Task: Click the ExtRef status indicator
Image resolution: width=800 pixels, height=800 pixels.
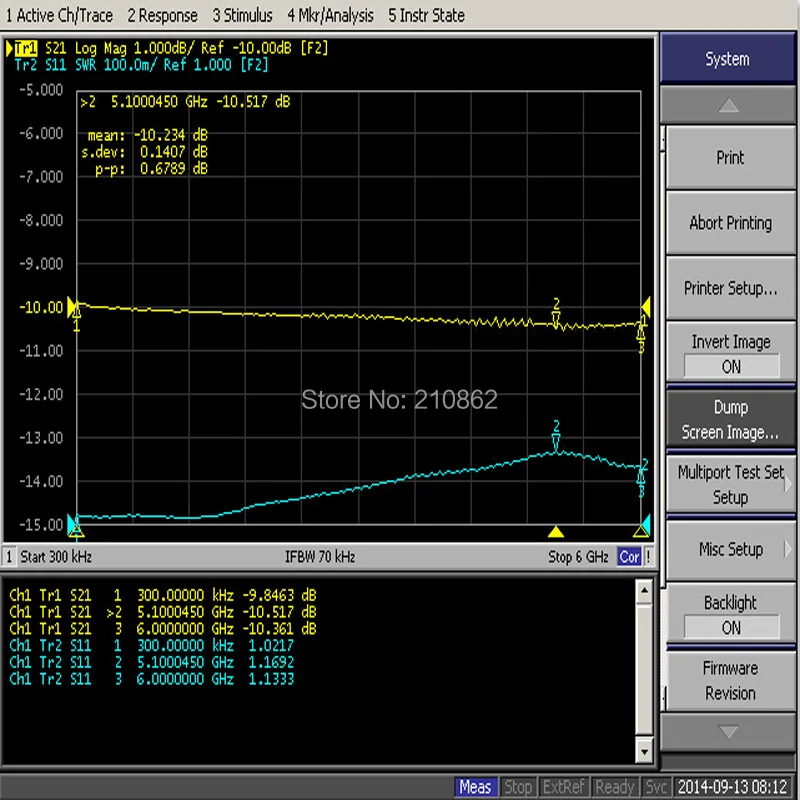Action: pyautogui.click(x=563, y=787)
